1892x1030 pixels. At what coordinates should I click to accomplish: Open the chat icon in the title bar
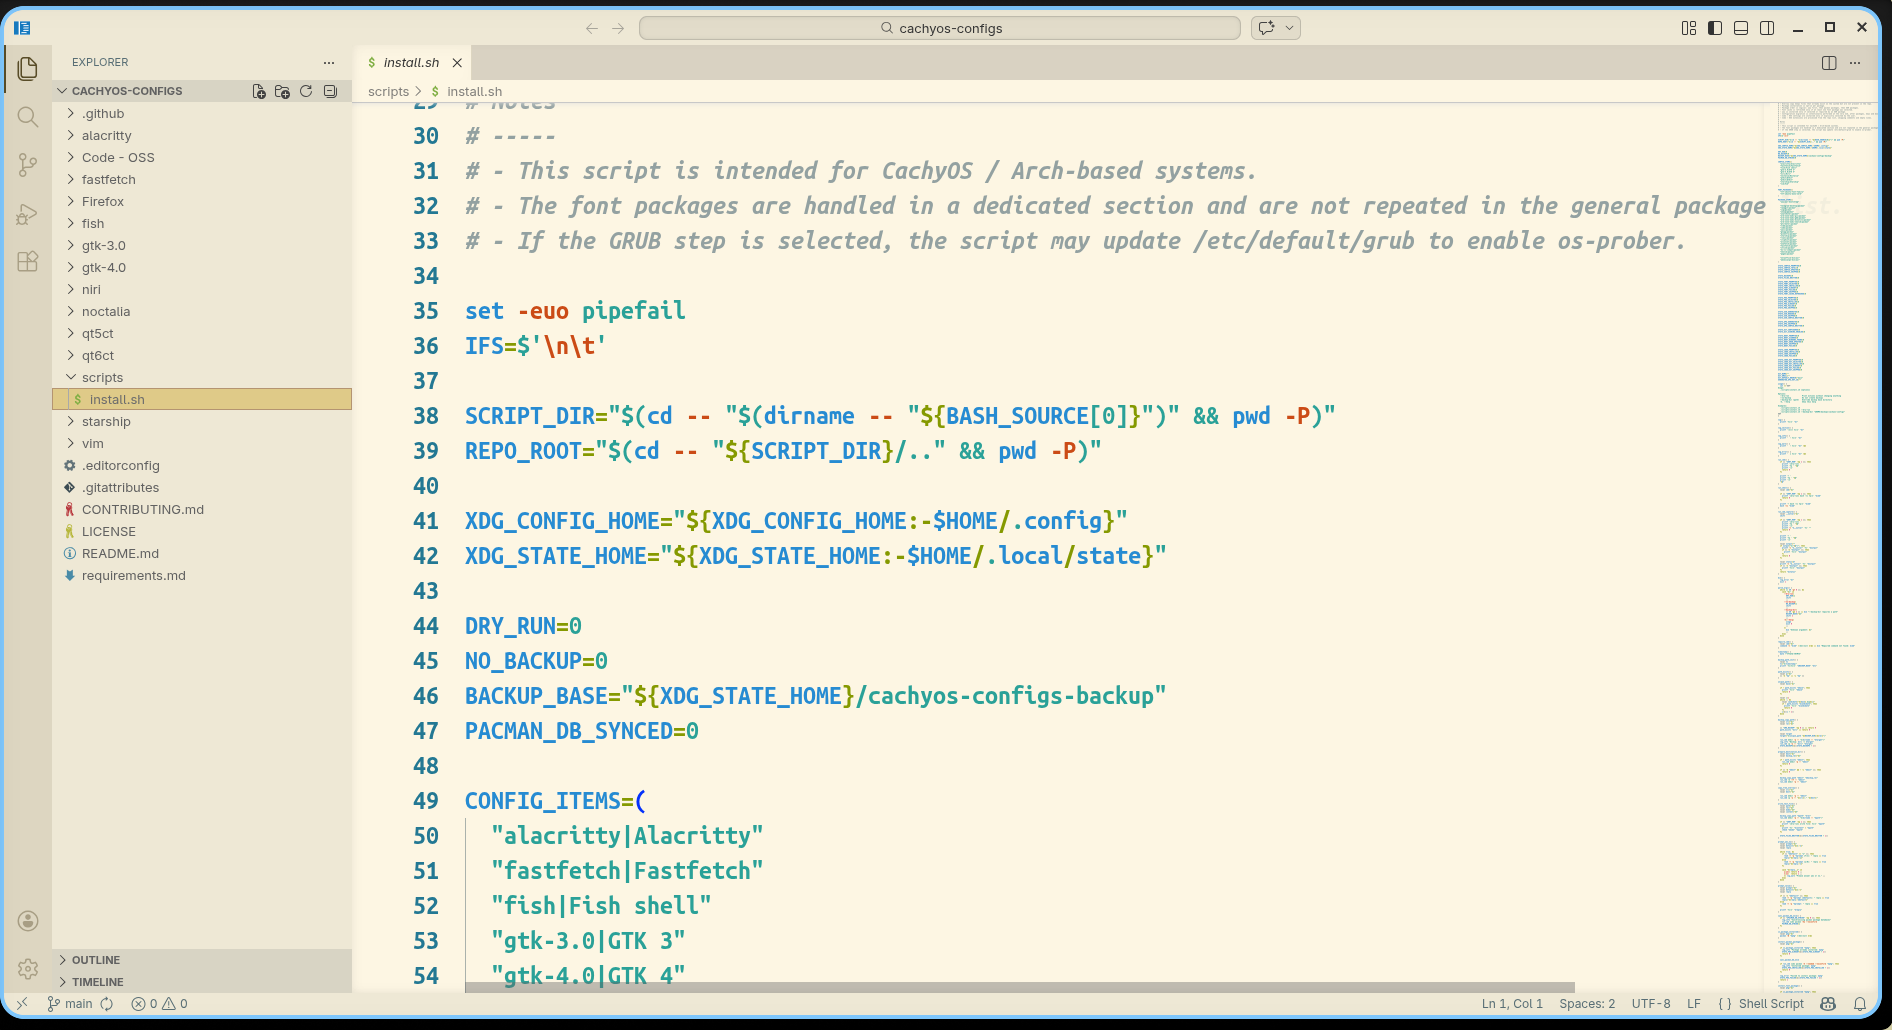[1266, 28]
